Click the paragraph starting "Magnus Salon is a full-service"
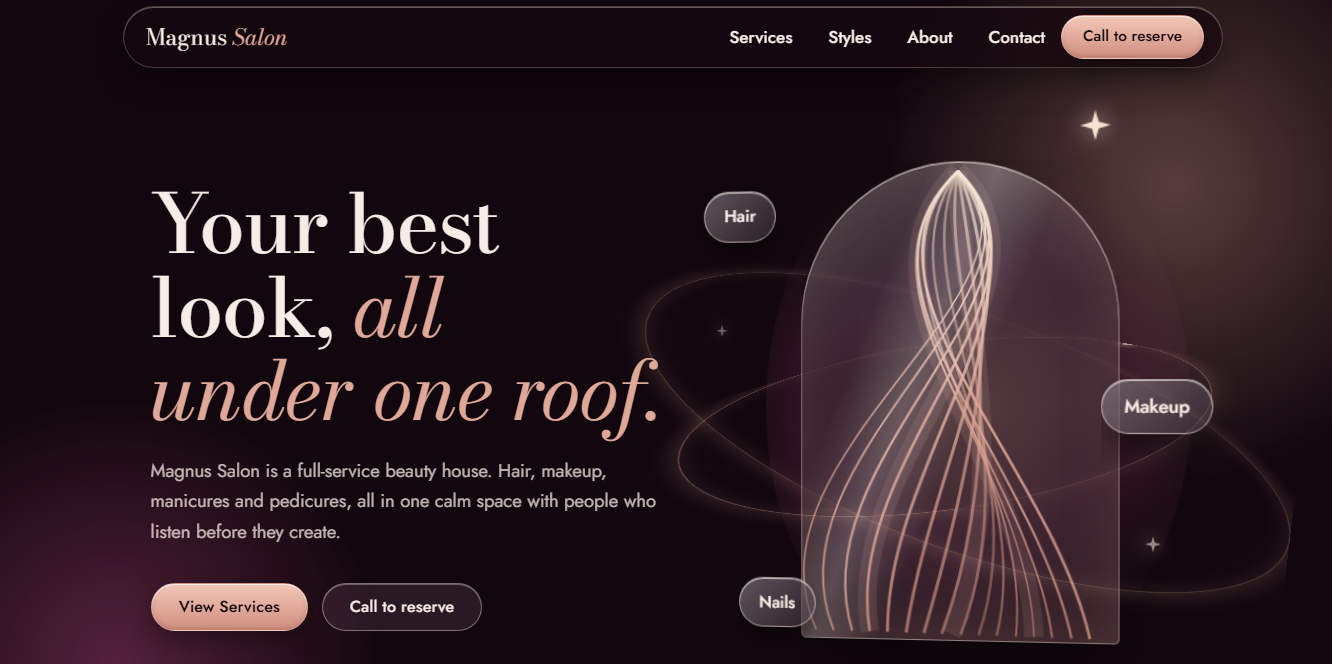Image resolution: width=1332 pixels, height=664 pixels. pos(403,501)
